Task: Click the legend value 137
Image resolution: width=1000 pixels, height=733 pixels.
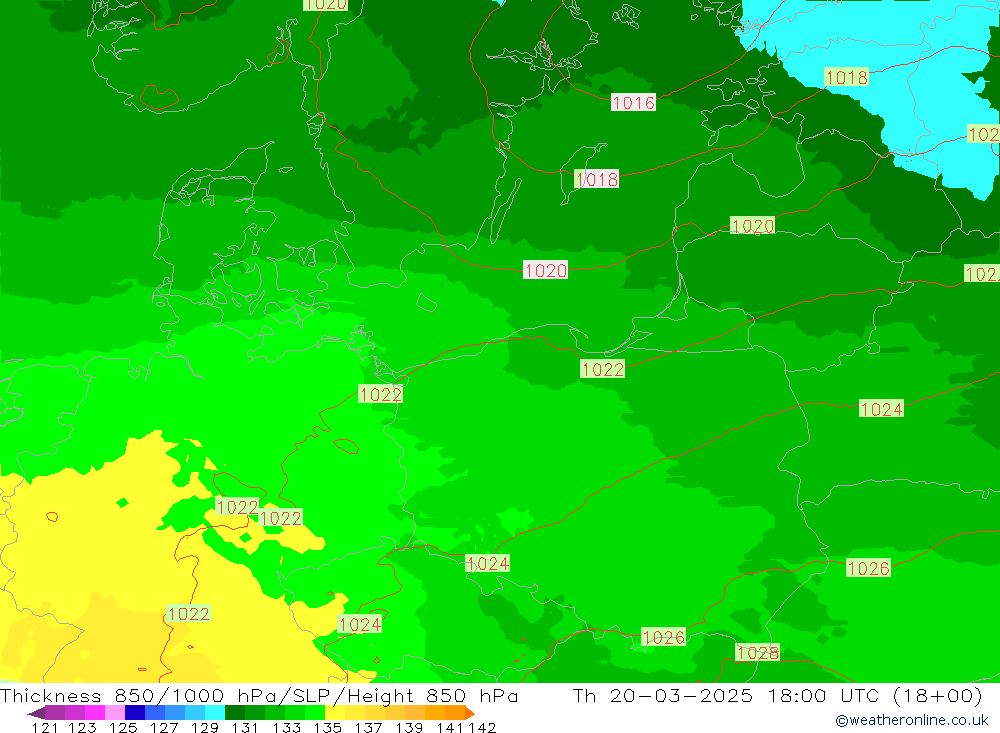Action: pos(368,727)
